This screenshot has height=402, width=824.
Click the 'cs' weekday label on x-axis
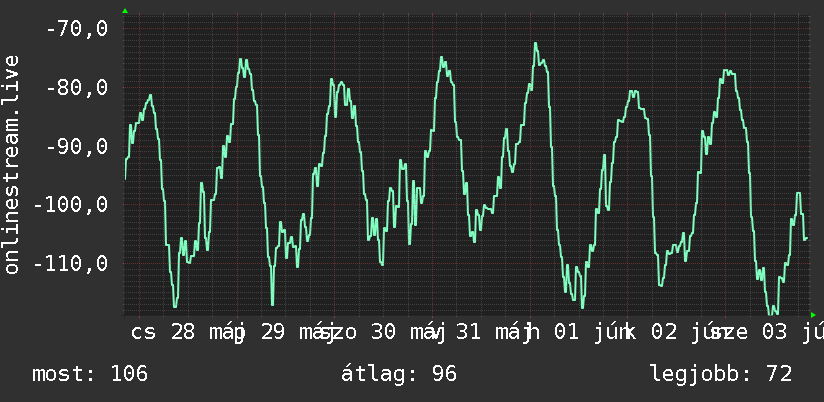143,333
